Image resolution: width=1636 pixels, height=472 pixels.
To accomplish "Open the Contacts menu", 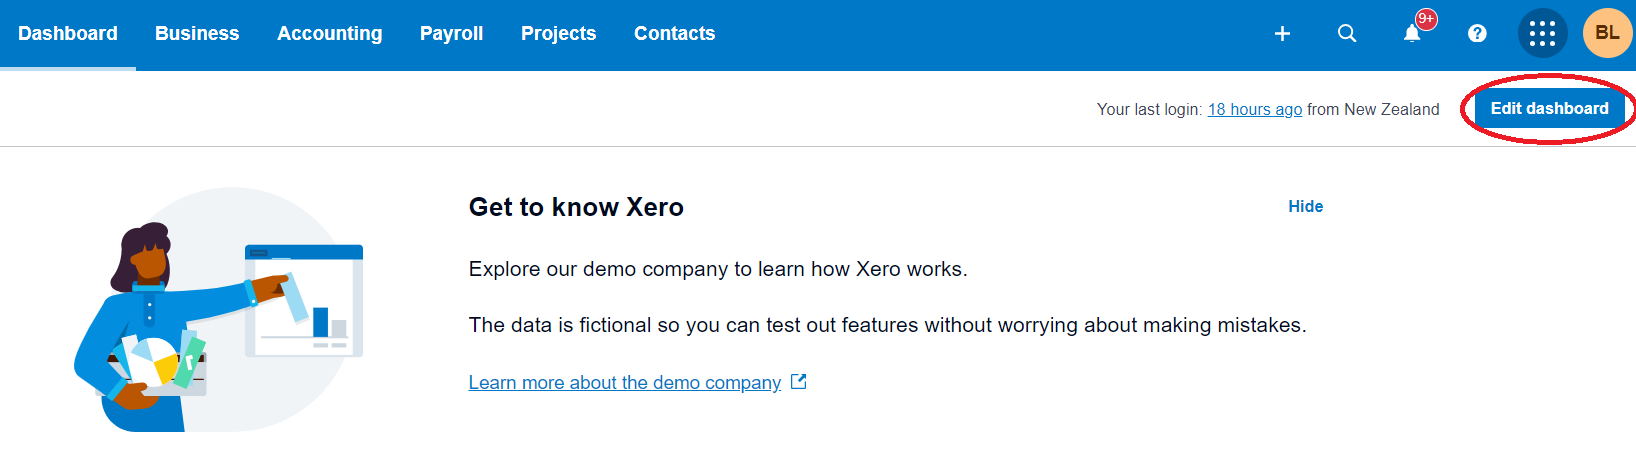I will (674, 34).
